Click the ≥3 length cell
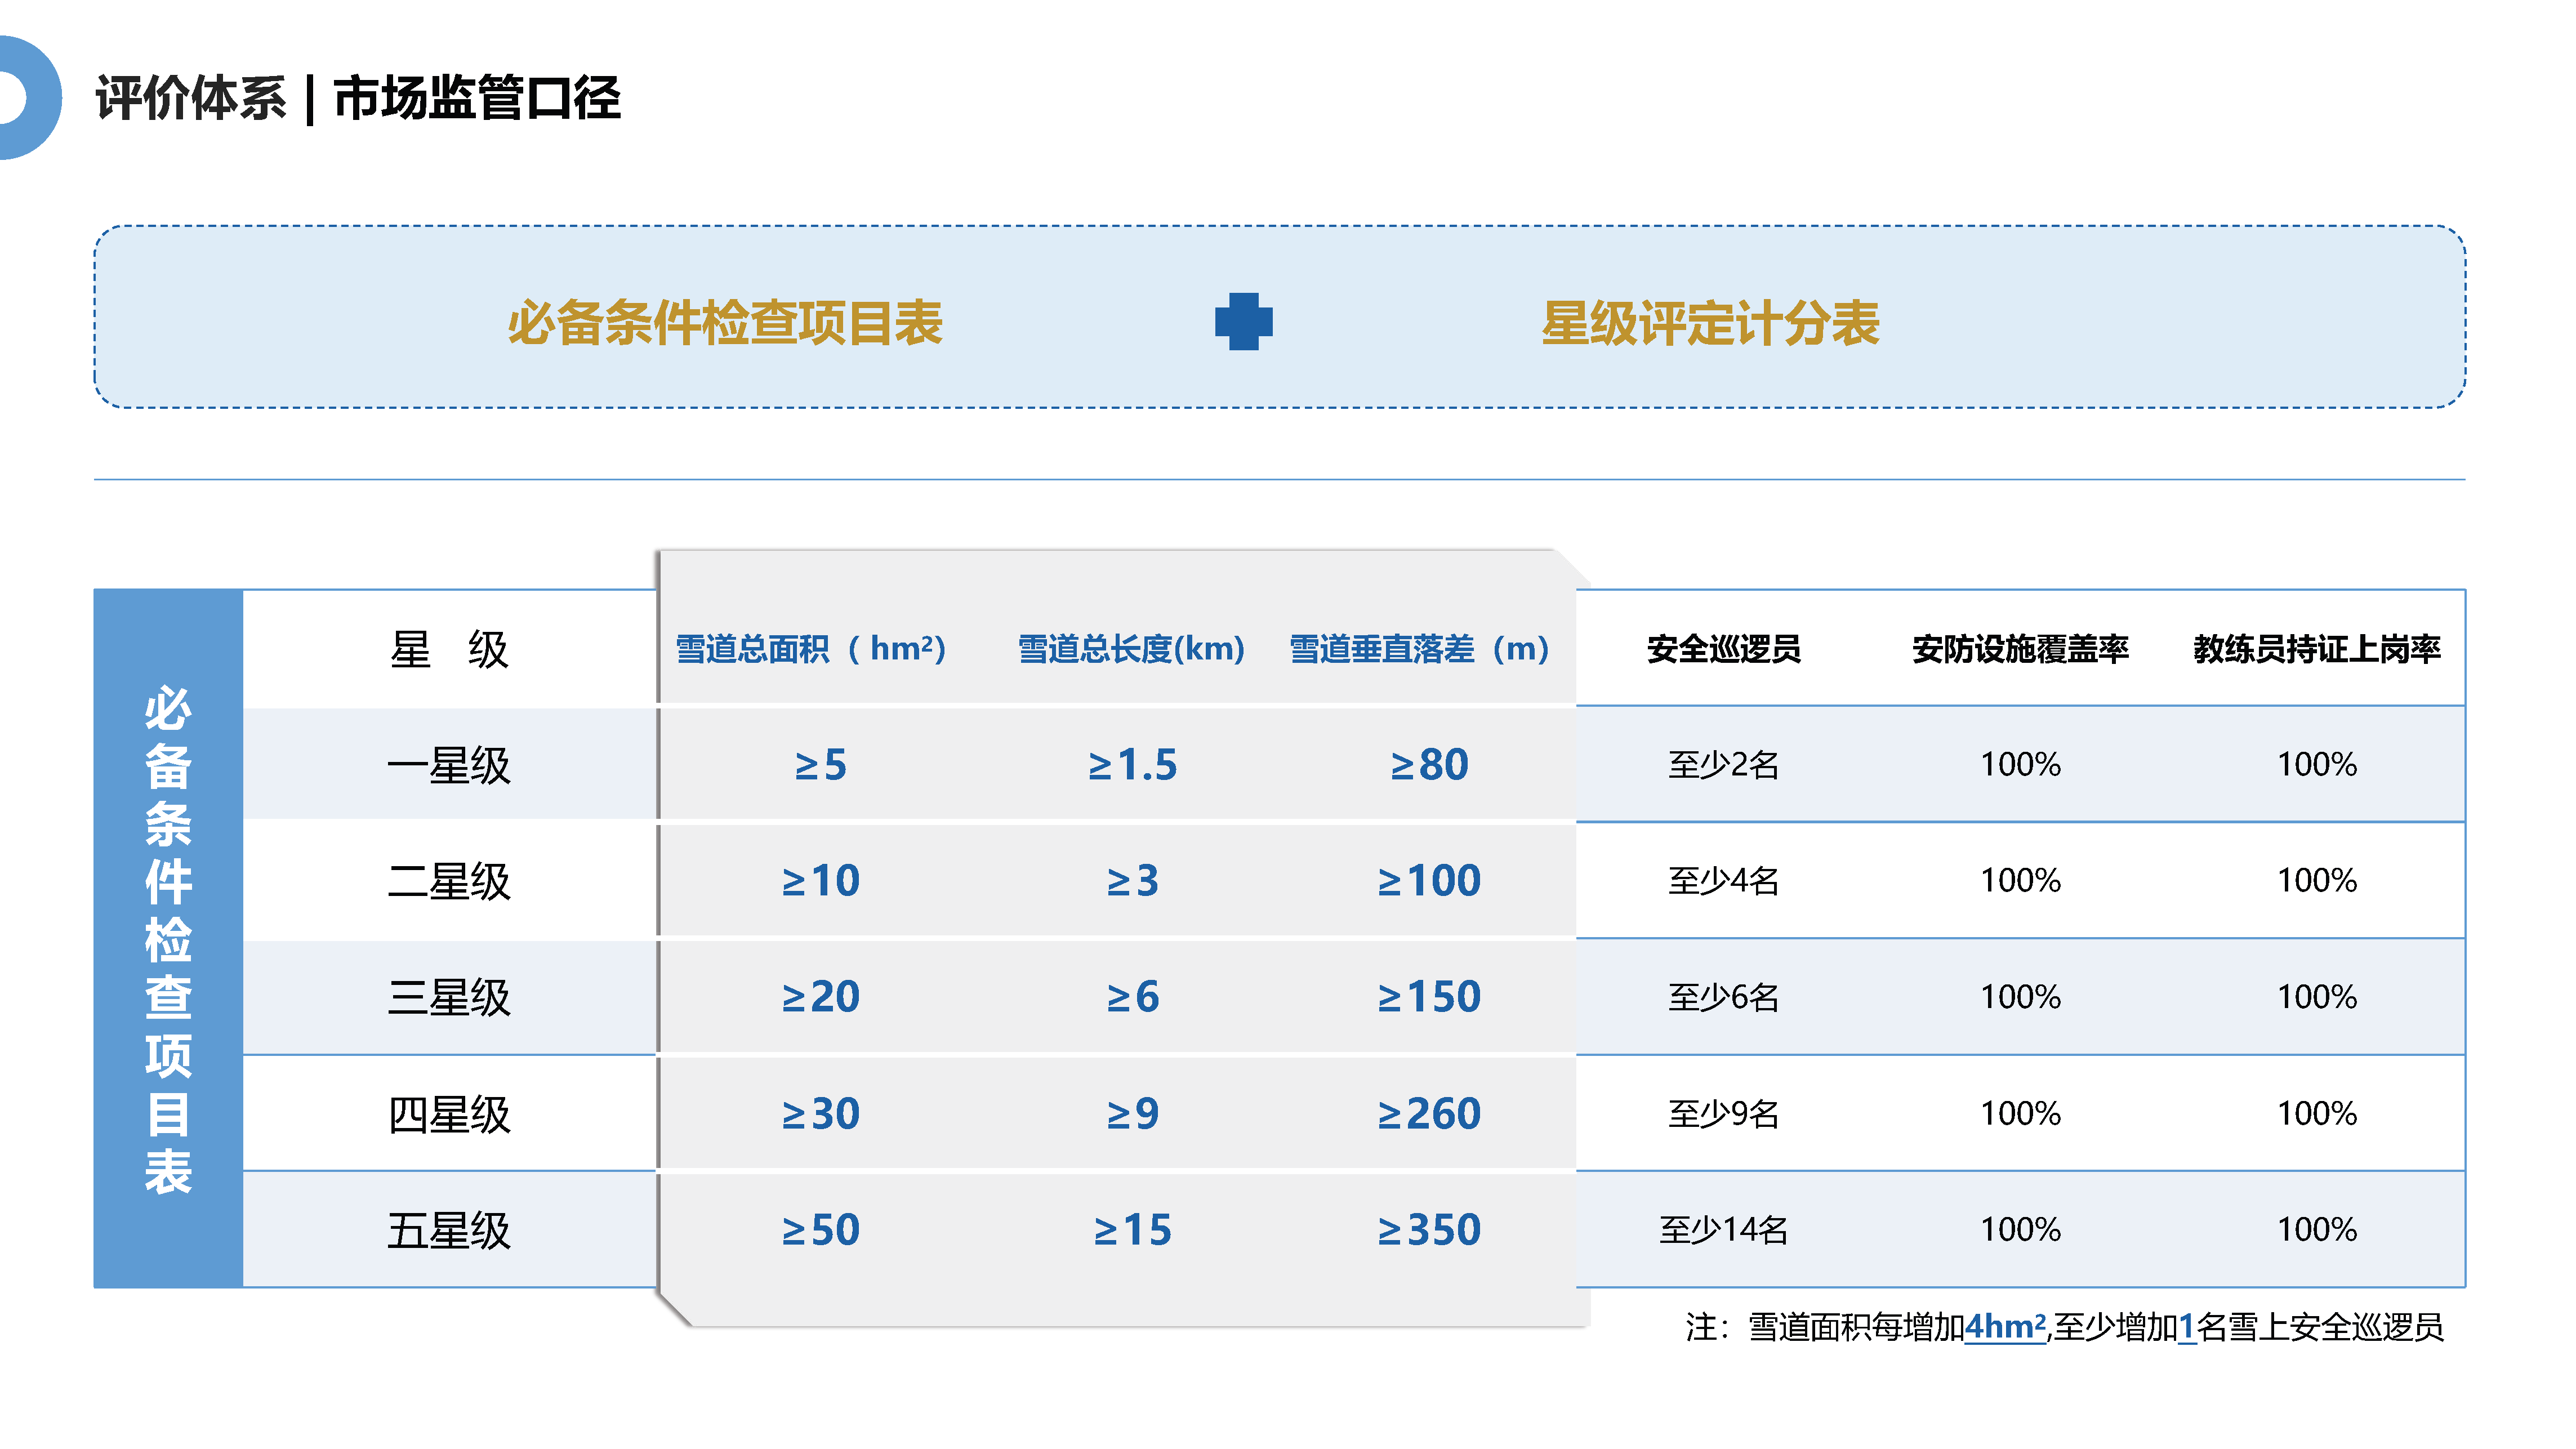Image resolution: width=2576 pixels, height=1449 pixels. pos(1132,881)
